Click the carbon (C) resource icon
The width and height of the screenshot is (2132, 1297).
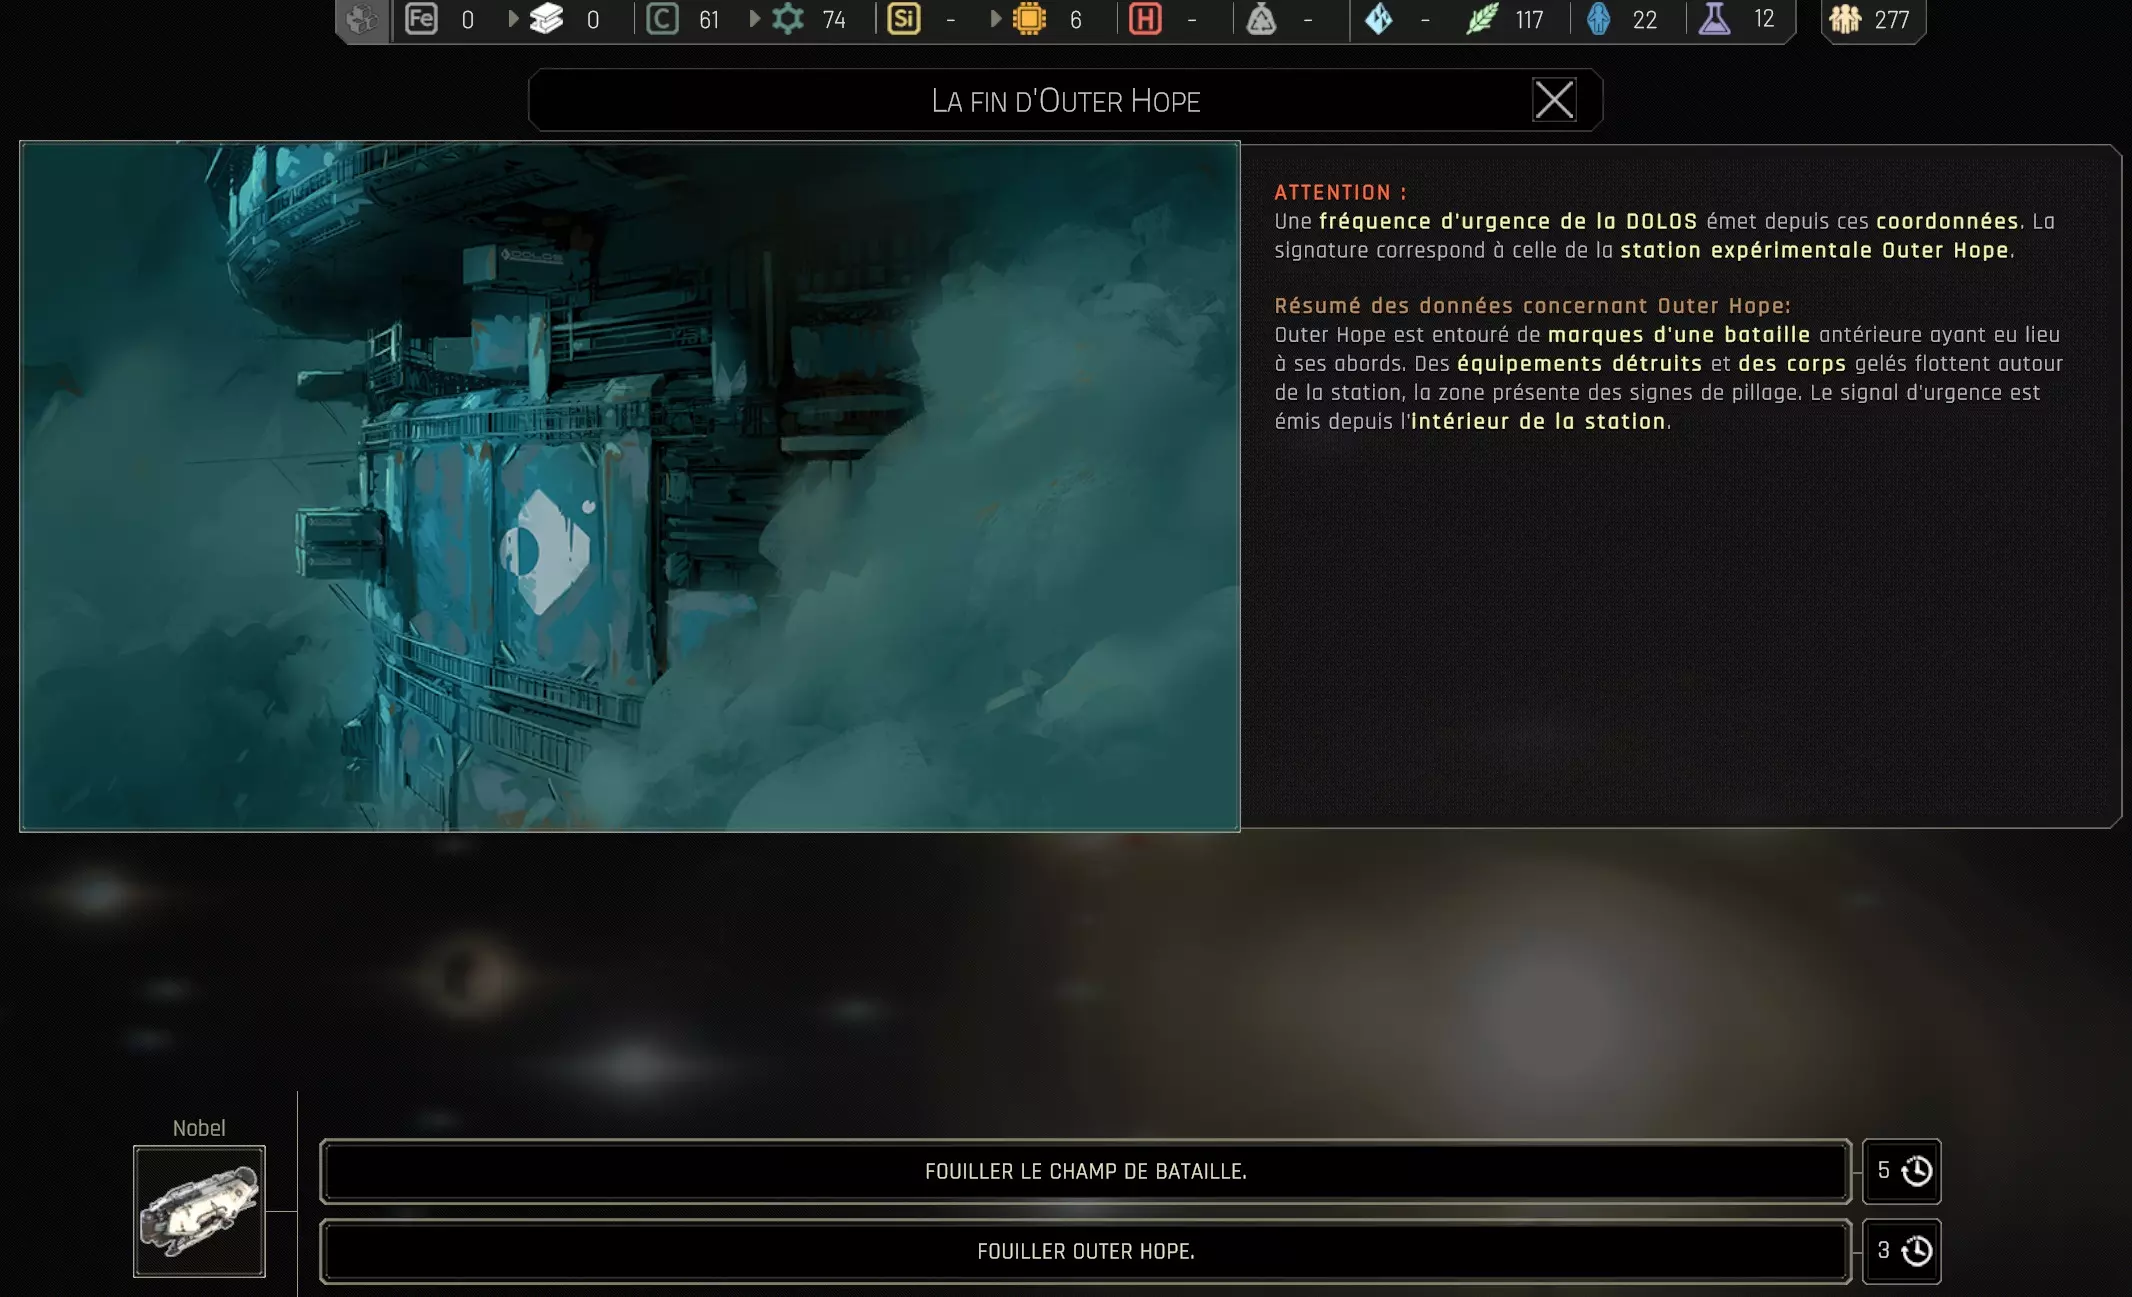pos(662,19)
